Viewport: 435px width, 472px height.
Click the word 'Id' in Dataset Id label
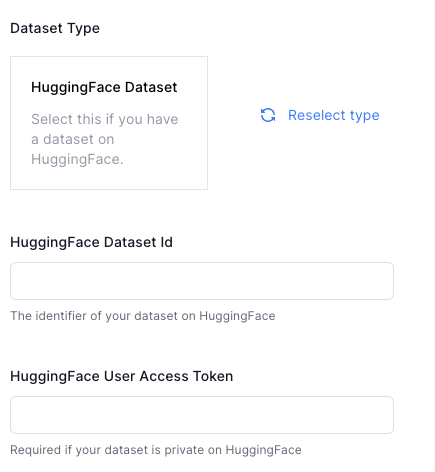coord(166,242)
